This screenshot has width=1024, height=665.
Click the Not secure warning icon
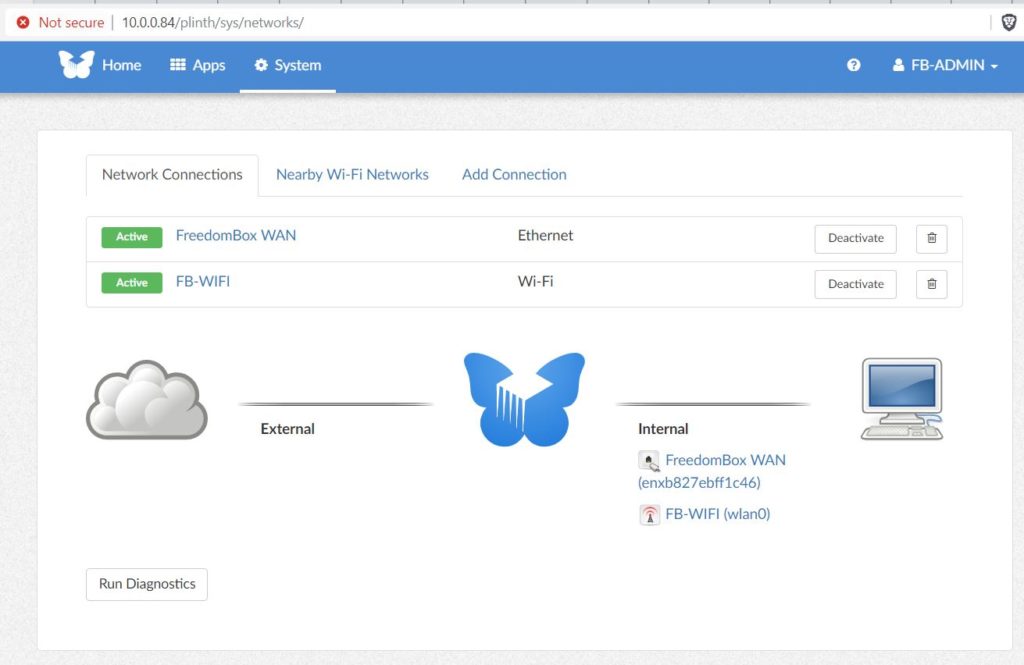click(x=23, y=23)
